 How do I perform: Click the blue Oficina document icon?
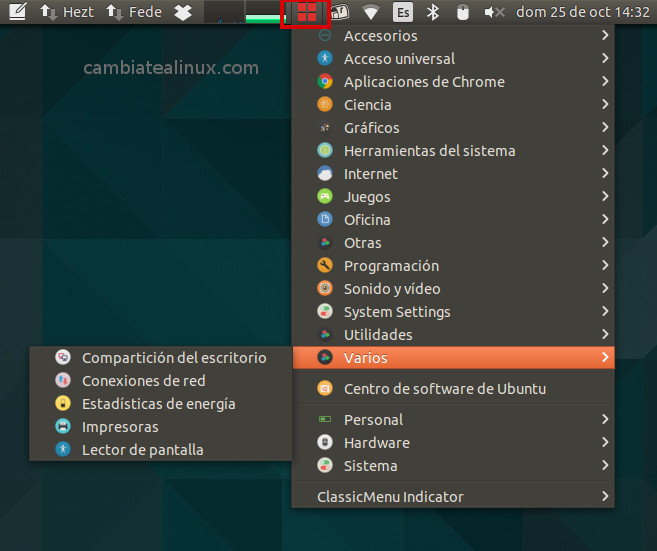click(x=325, y=220)
